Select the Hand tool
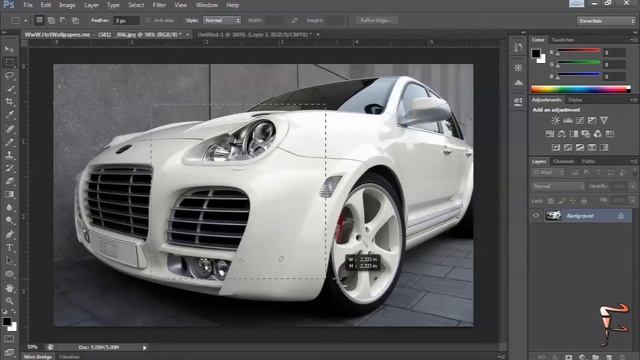Viewport: 640px width, 360px height. click(9, 288)
